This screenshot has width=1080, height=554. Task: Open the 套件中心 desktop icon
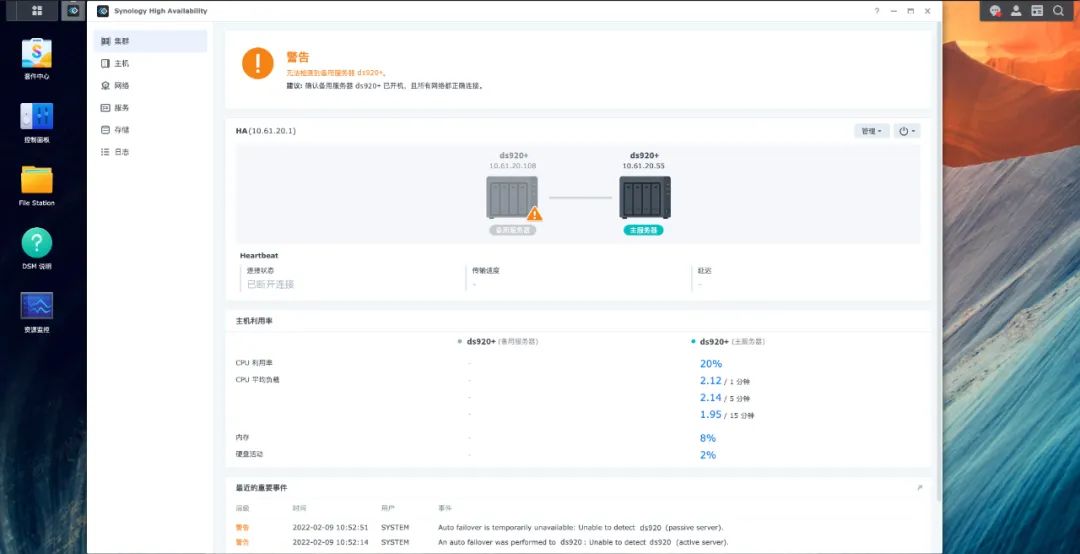click(37, 59)
